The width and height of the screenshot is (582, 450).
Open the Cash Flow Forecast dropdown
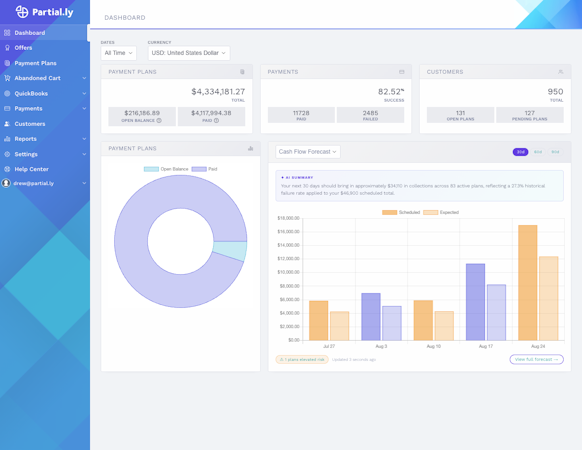[x=308, y=151]
